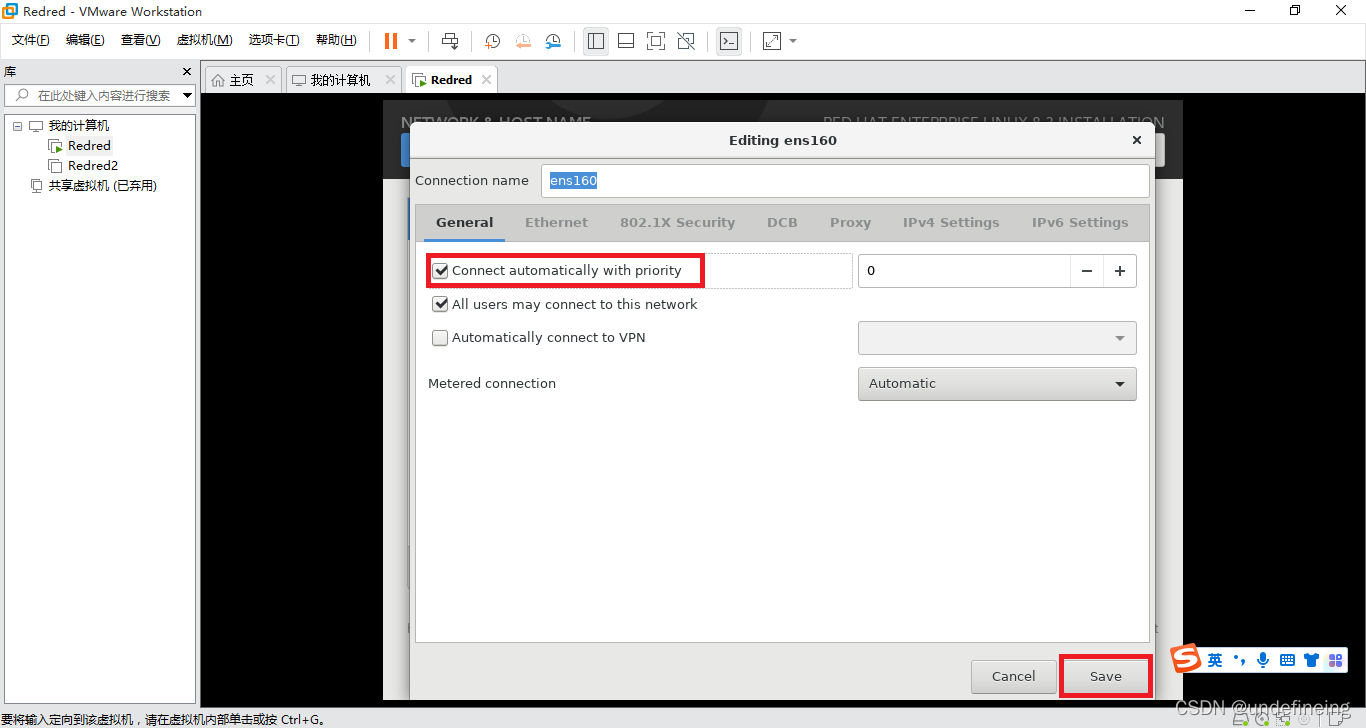Enable Automatically connect to VPN checkbox
This screenshot has height=728, width=1366.
[x=440, y=338]
